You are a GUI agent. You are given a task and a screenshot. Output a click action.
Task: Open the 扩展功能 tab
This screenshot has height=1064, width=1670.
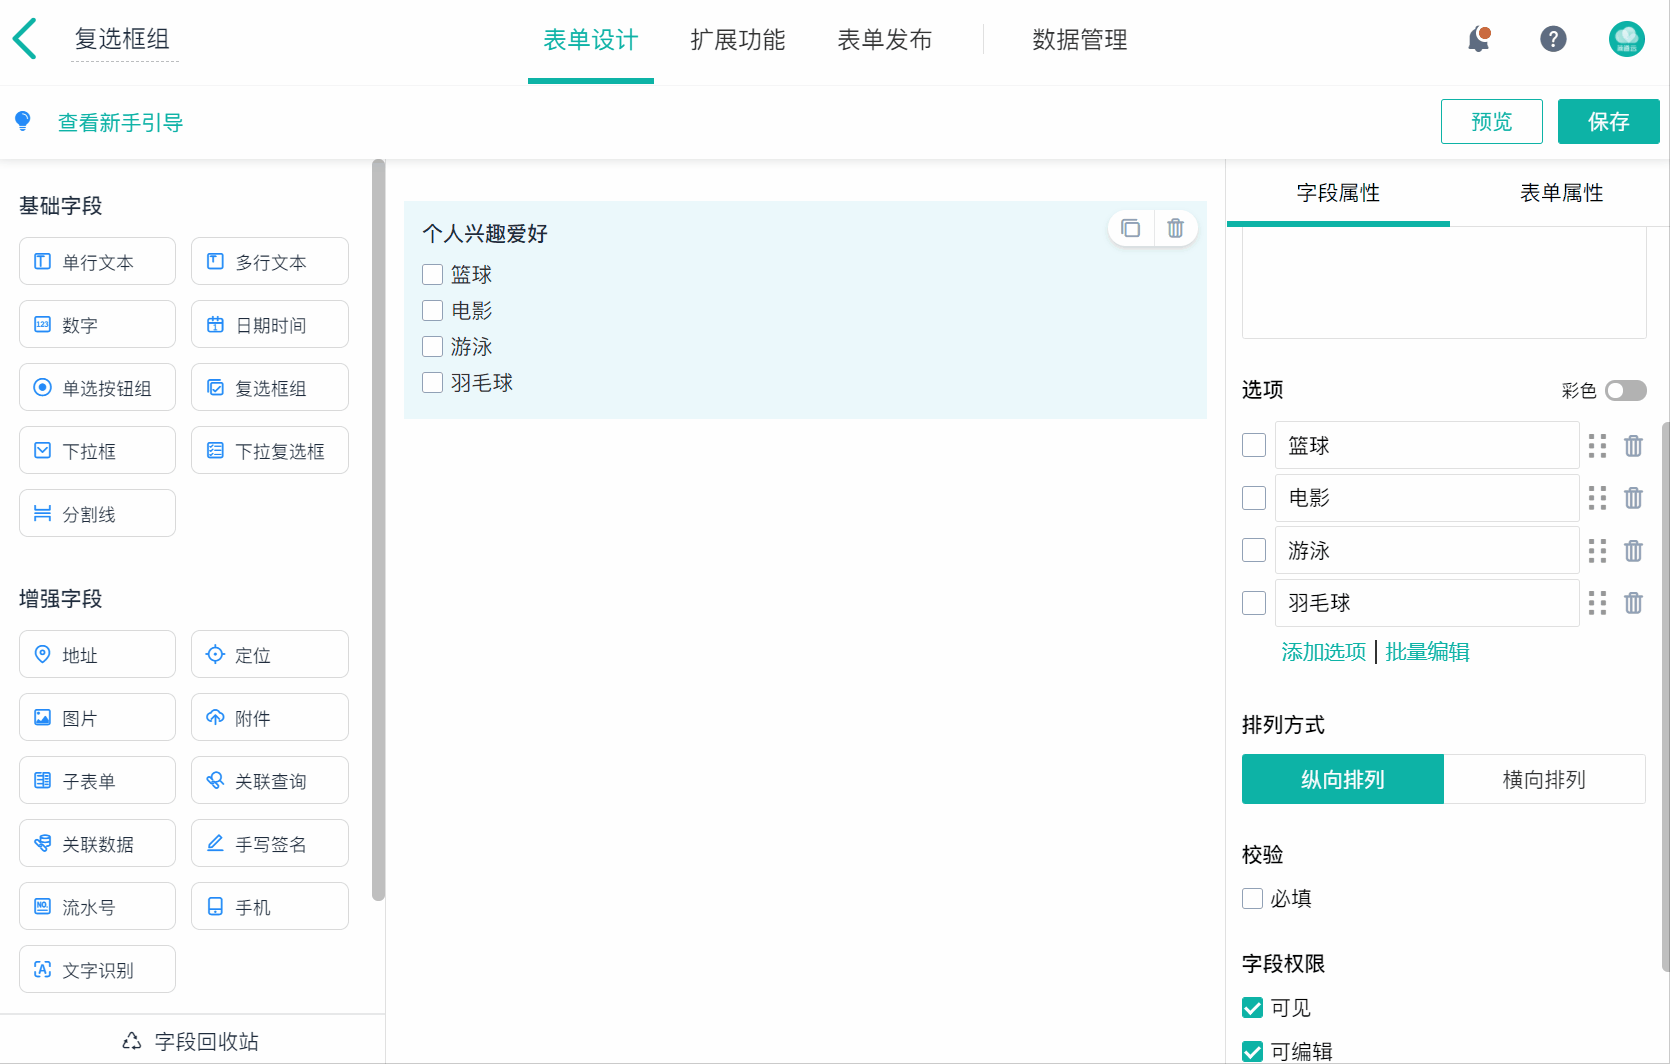[738, 40]
